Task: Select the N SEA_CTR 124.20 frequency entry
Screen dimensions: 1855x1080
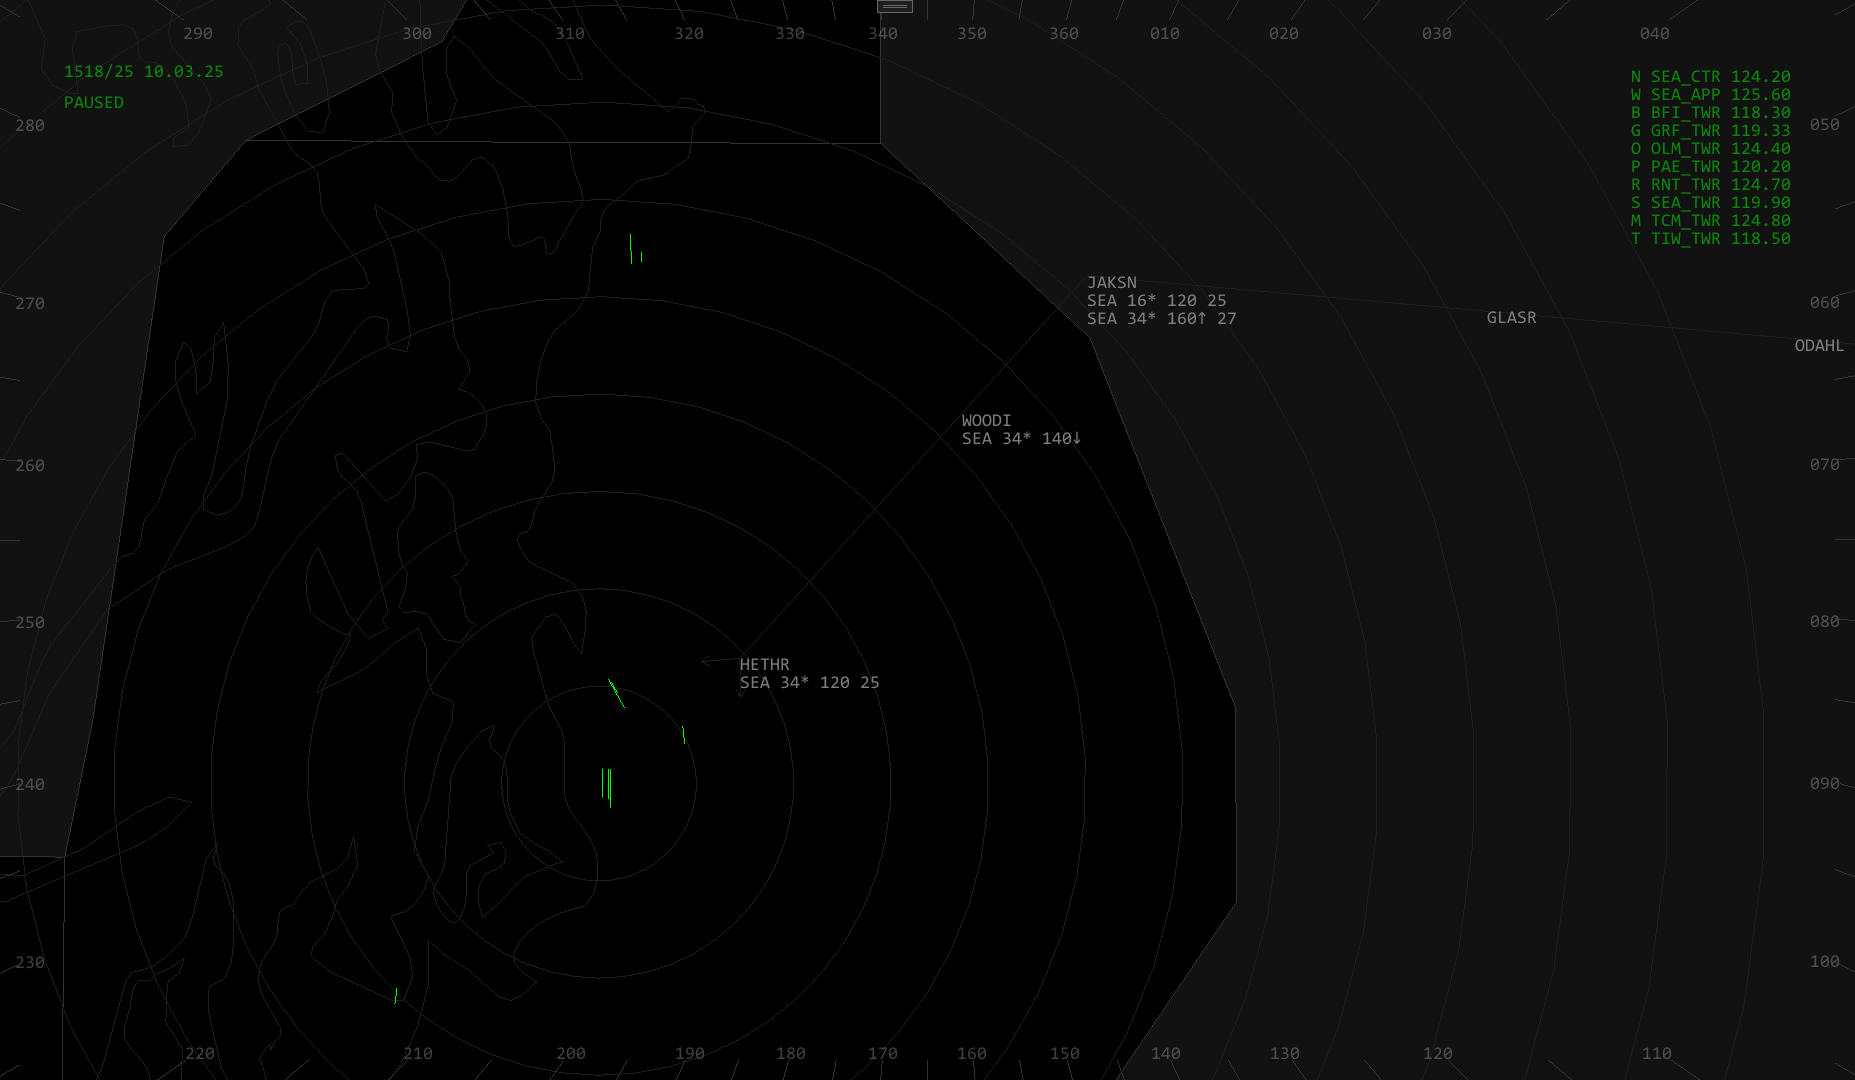Action: [x=1710, y=77]
